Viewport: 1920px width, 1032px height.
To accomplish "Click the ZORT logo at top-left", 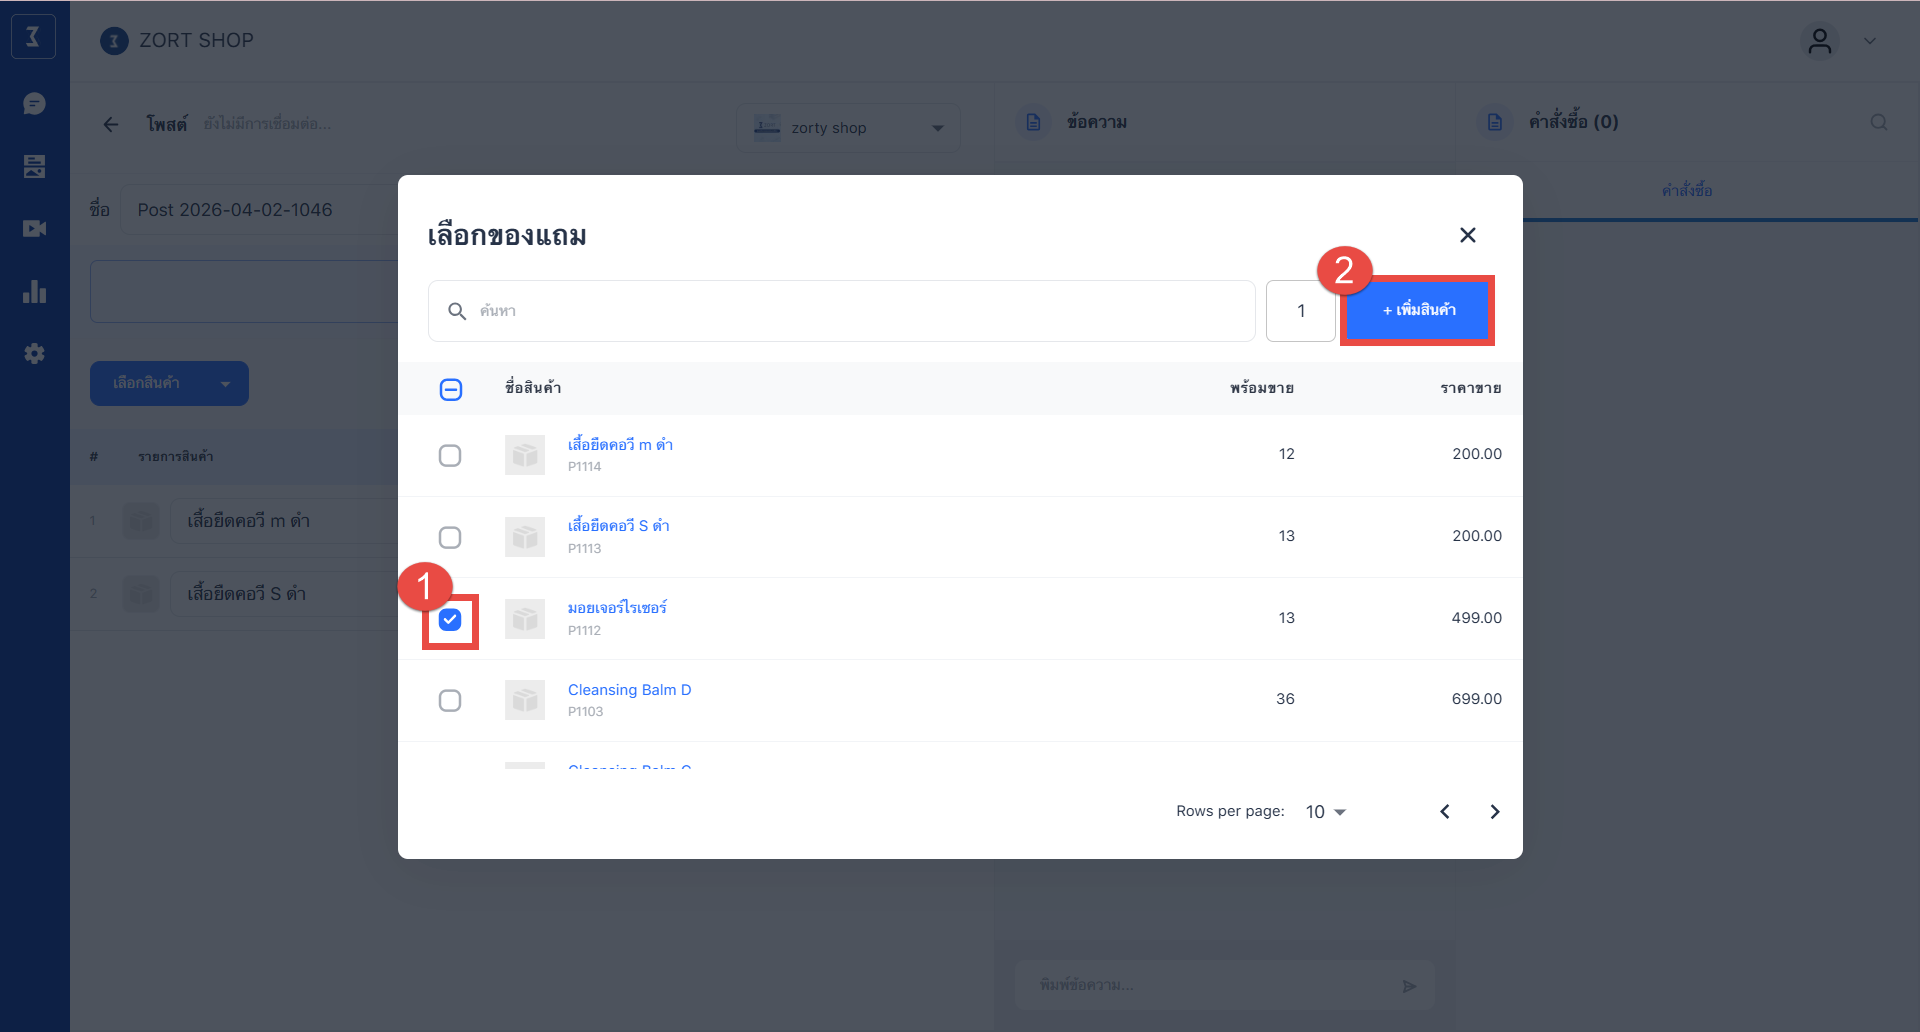I will coord(33,37).
